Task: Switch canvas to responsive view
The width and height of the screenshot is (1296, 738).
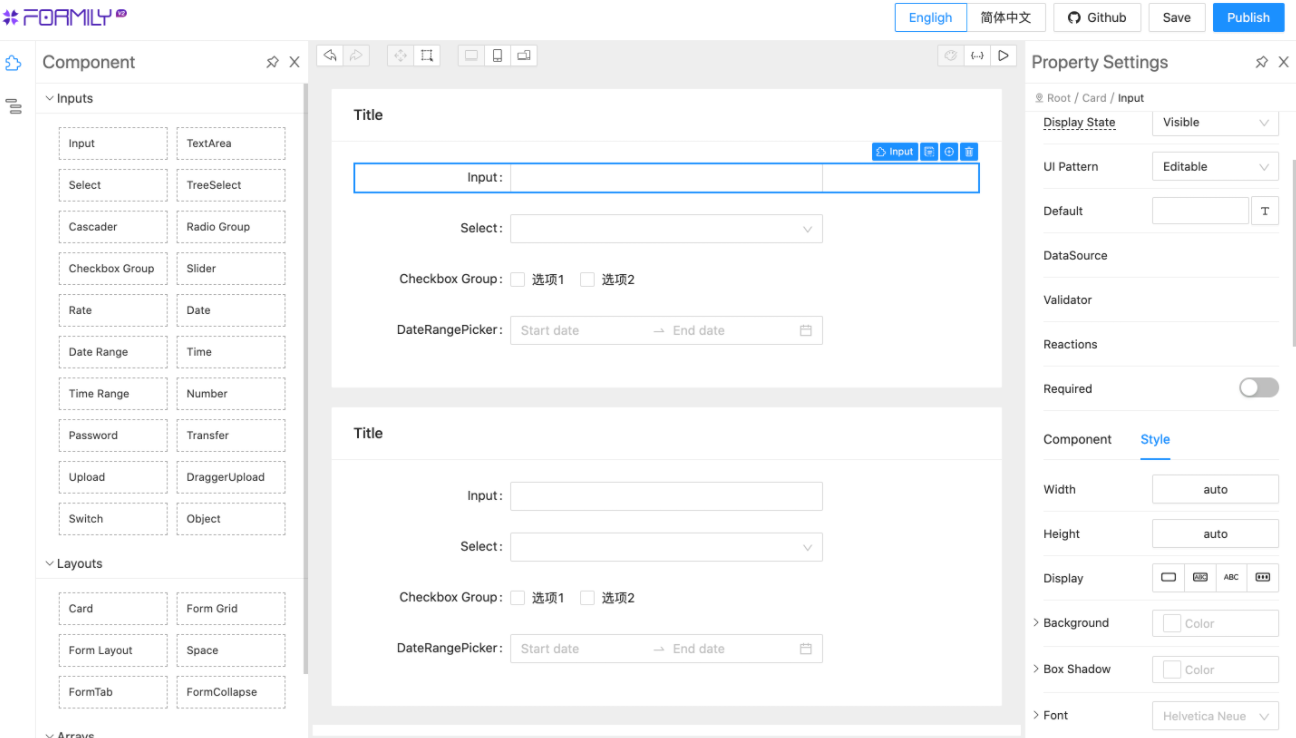Action: (x=523, y=55)
